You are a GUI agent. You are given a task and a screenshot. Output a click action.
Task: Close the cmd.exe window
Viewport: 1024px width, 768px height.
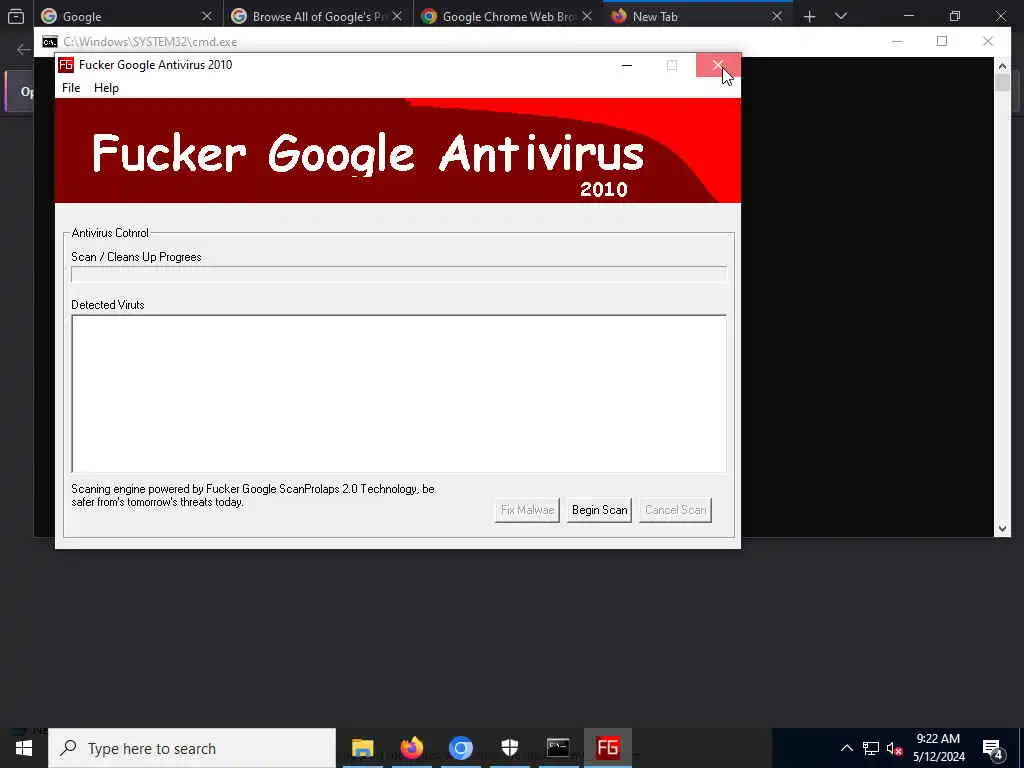click(x=987, y=41)
